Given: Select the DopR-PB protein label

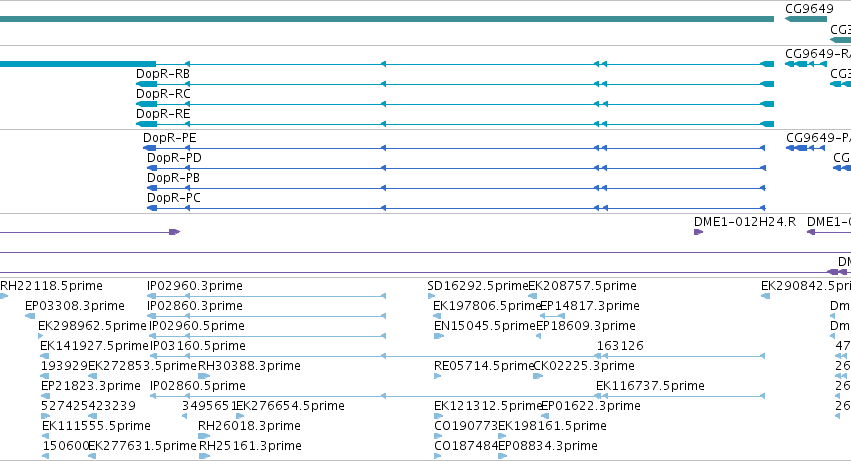Looking at the screenshot, I should 174,178.
